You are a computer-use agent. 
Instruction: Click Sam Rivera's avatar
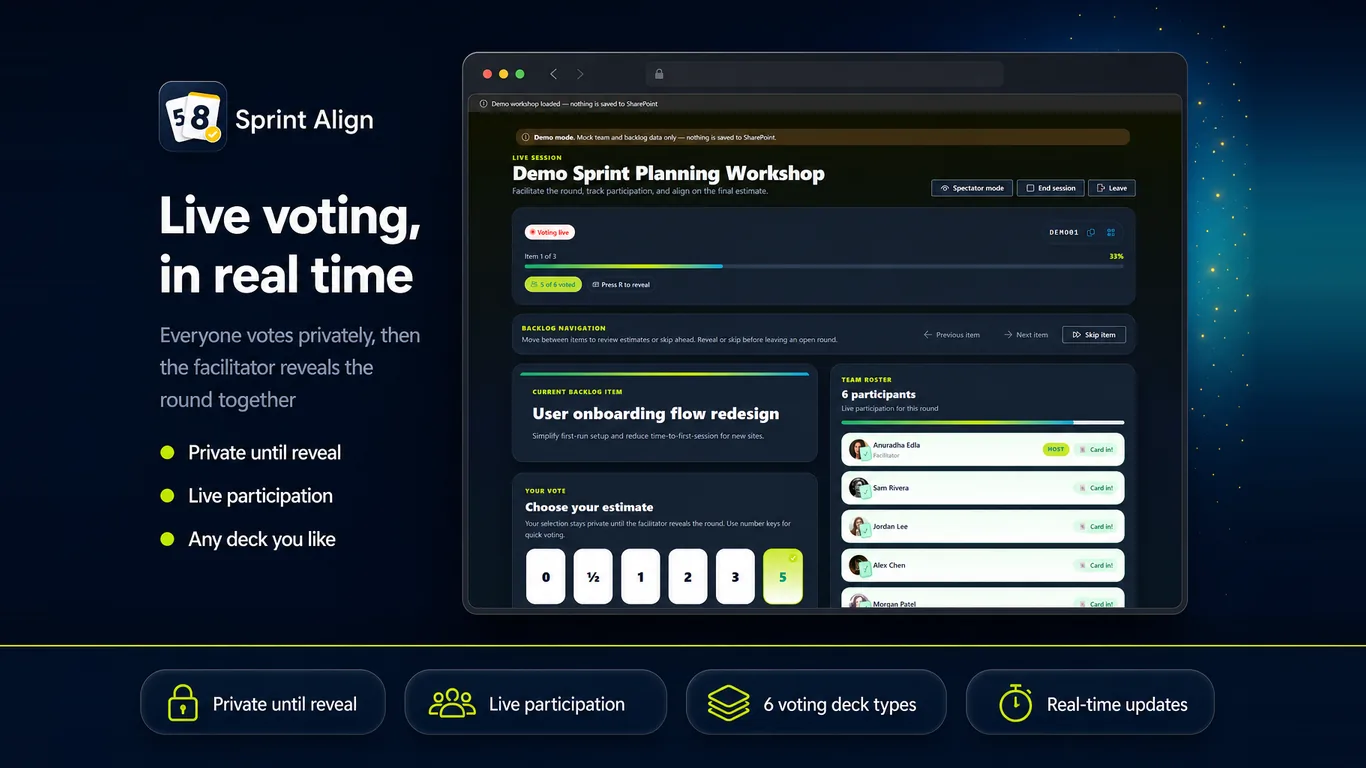pyautogui.click(x=859, y=488)
